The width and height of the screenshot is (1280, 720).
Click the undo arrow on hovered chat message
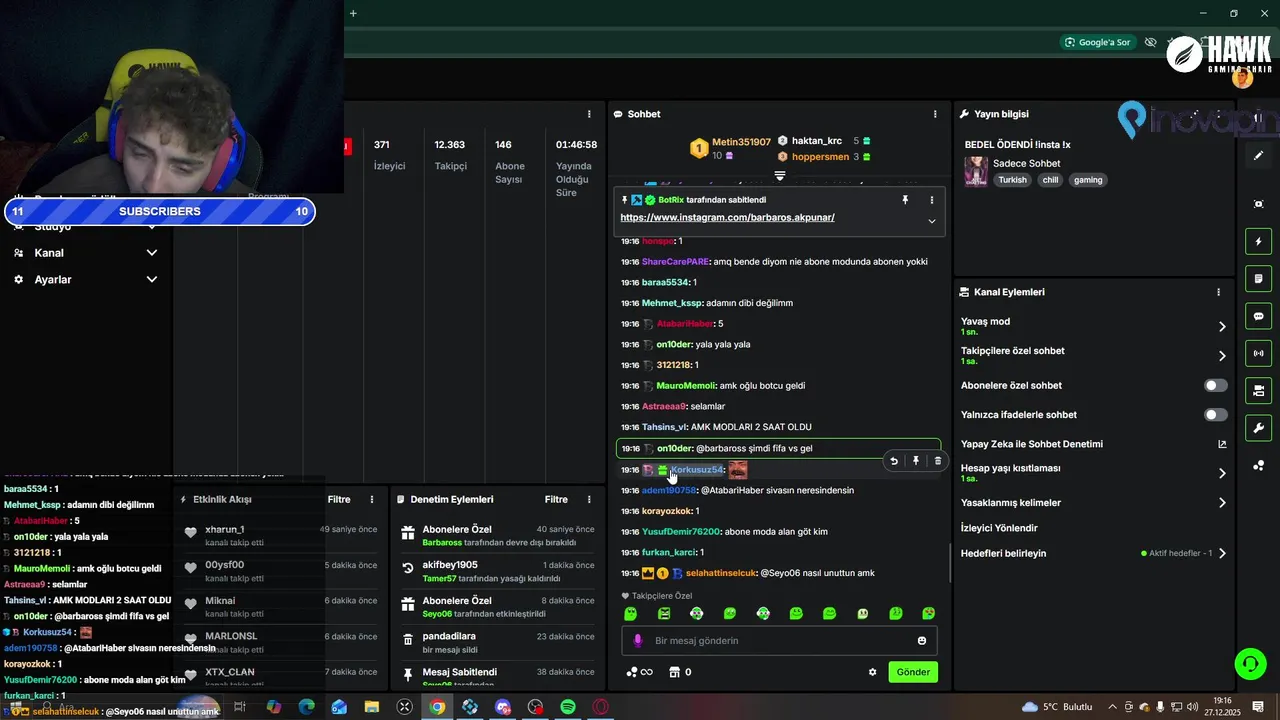[894, 461]
